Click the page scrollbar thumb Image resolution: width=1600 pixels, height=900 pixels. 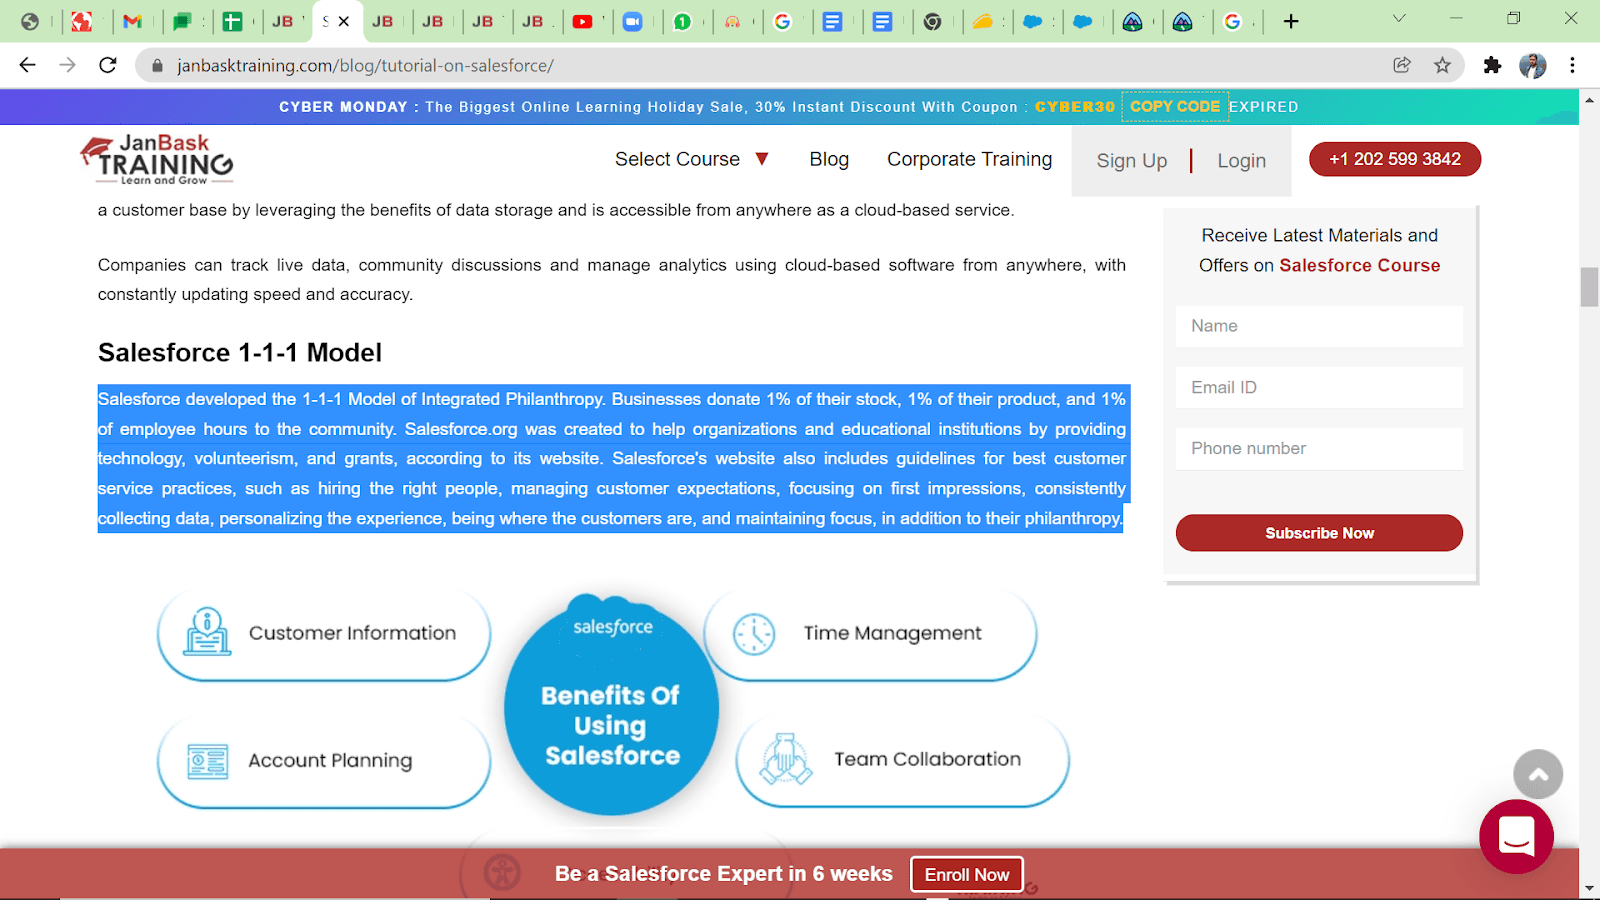(1589, 287)
